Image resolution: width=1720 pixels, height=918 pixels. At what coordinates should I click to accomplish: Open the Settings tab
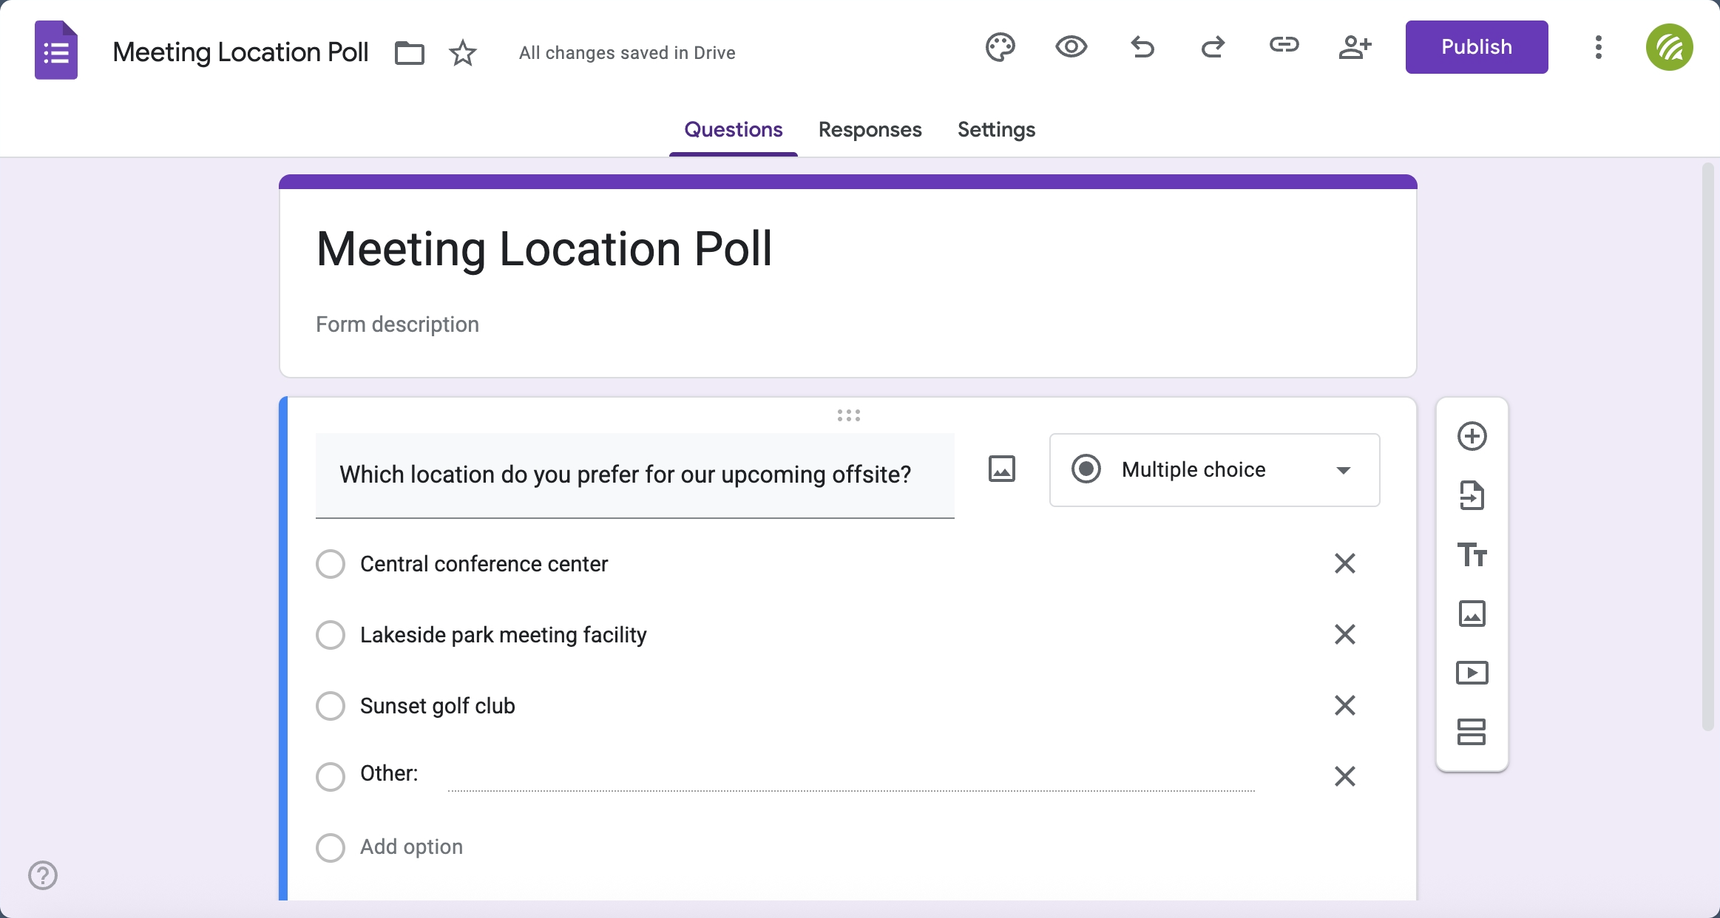pyautogui.click(x=996, y=130)
